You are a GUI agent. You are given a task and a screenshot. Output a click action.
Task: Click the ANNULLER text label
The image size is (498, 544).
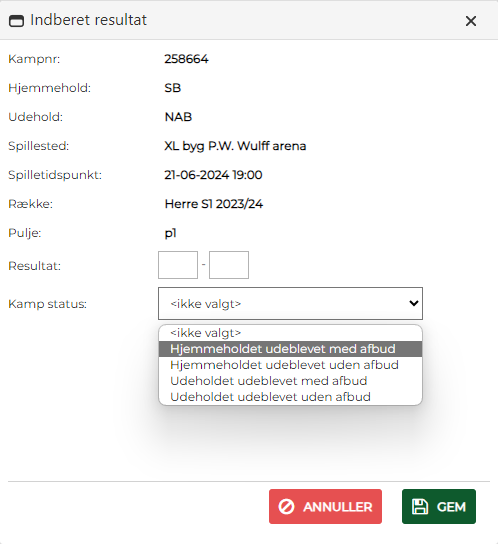[337, 507]
